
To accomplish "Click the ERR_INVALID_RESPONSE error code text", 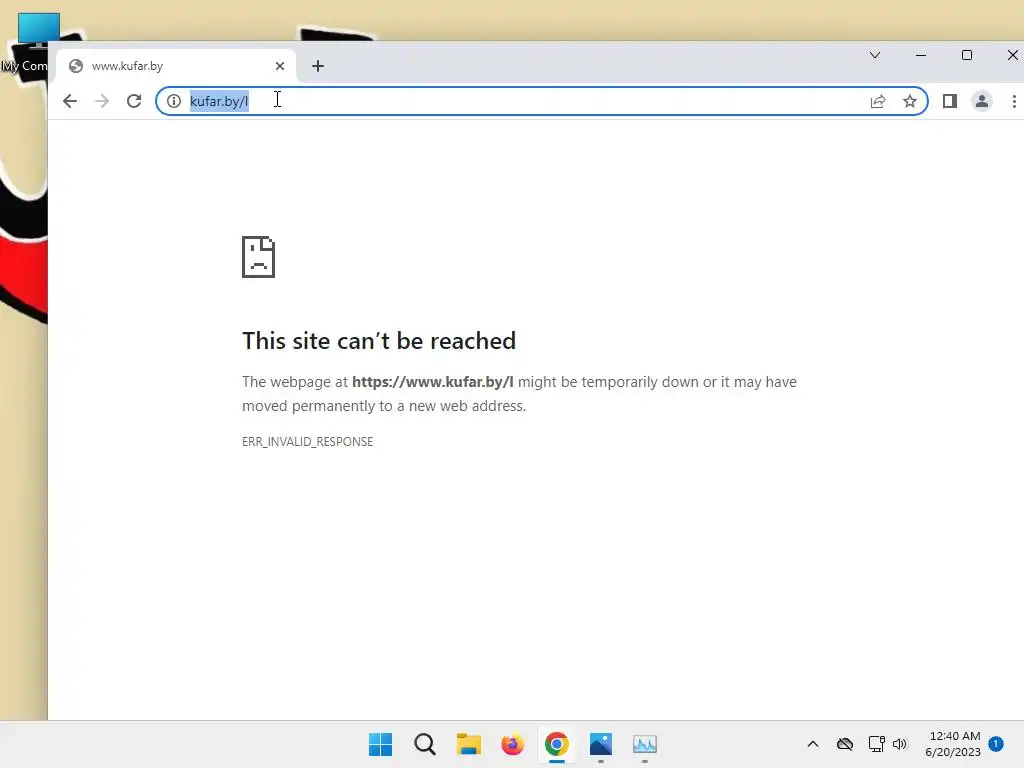I will [x=308, y=441].
